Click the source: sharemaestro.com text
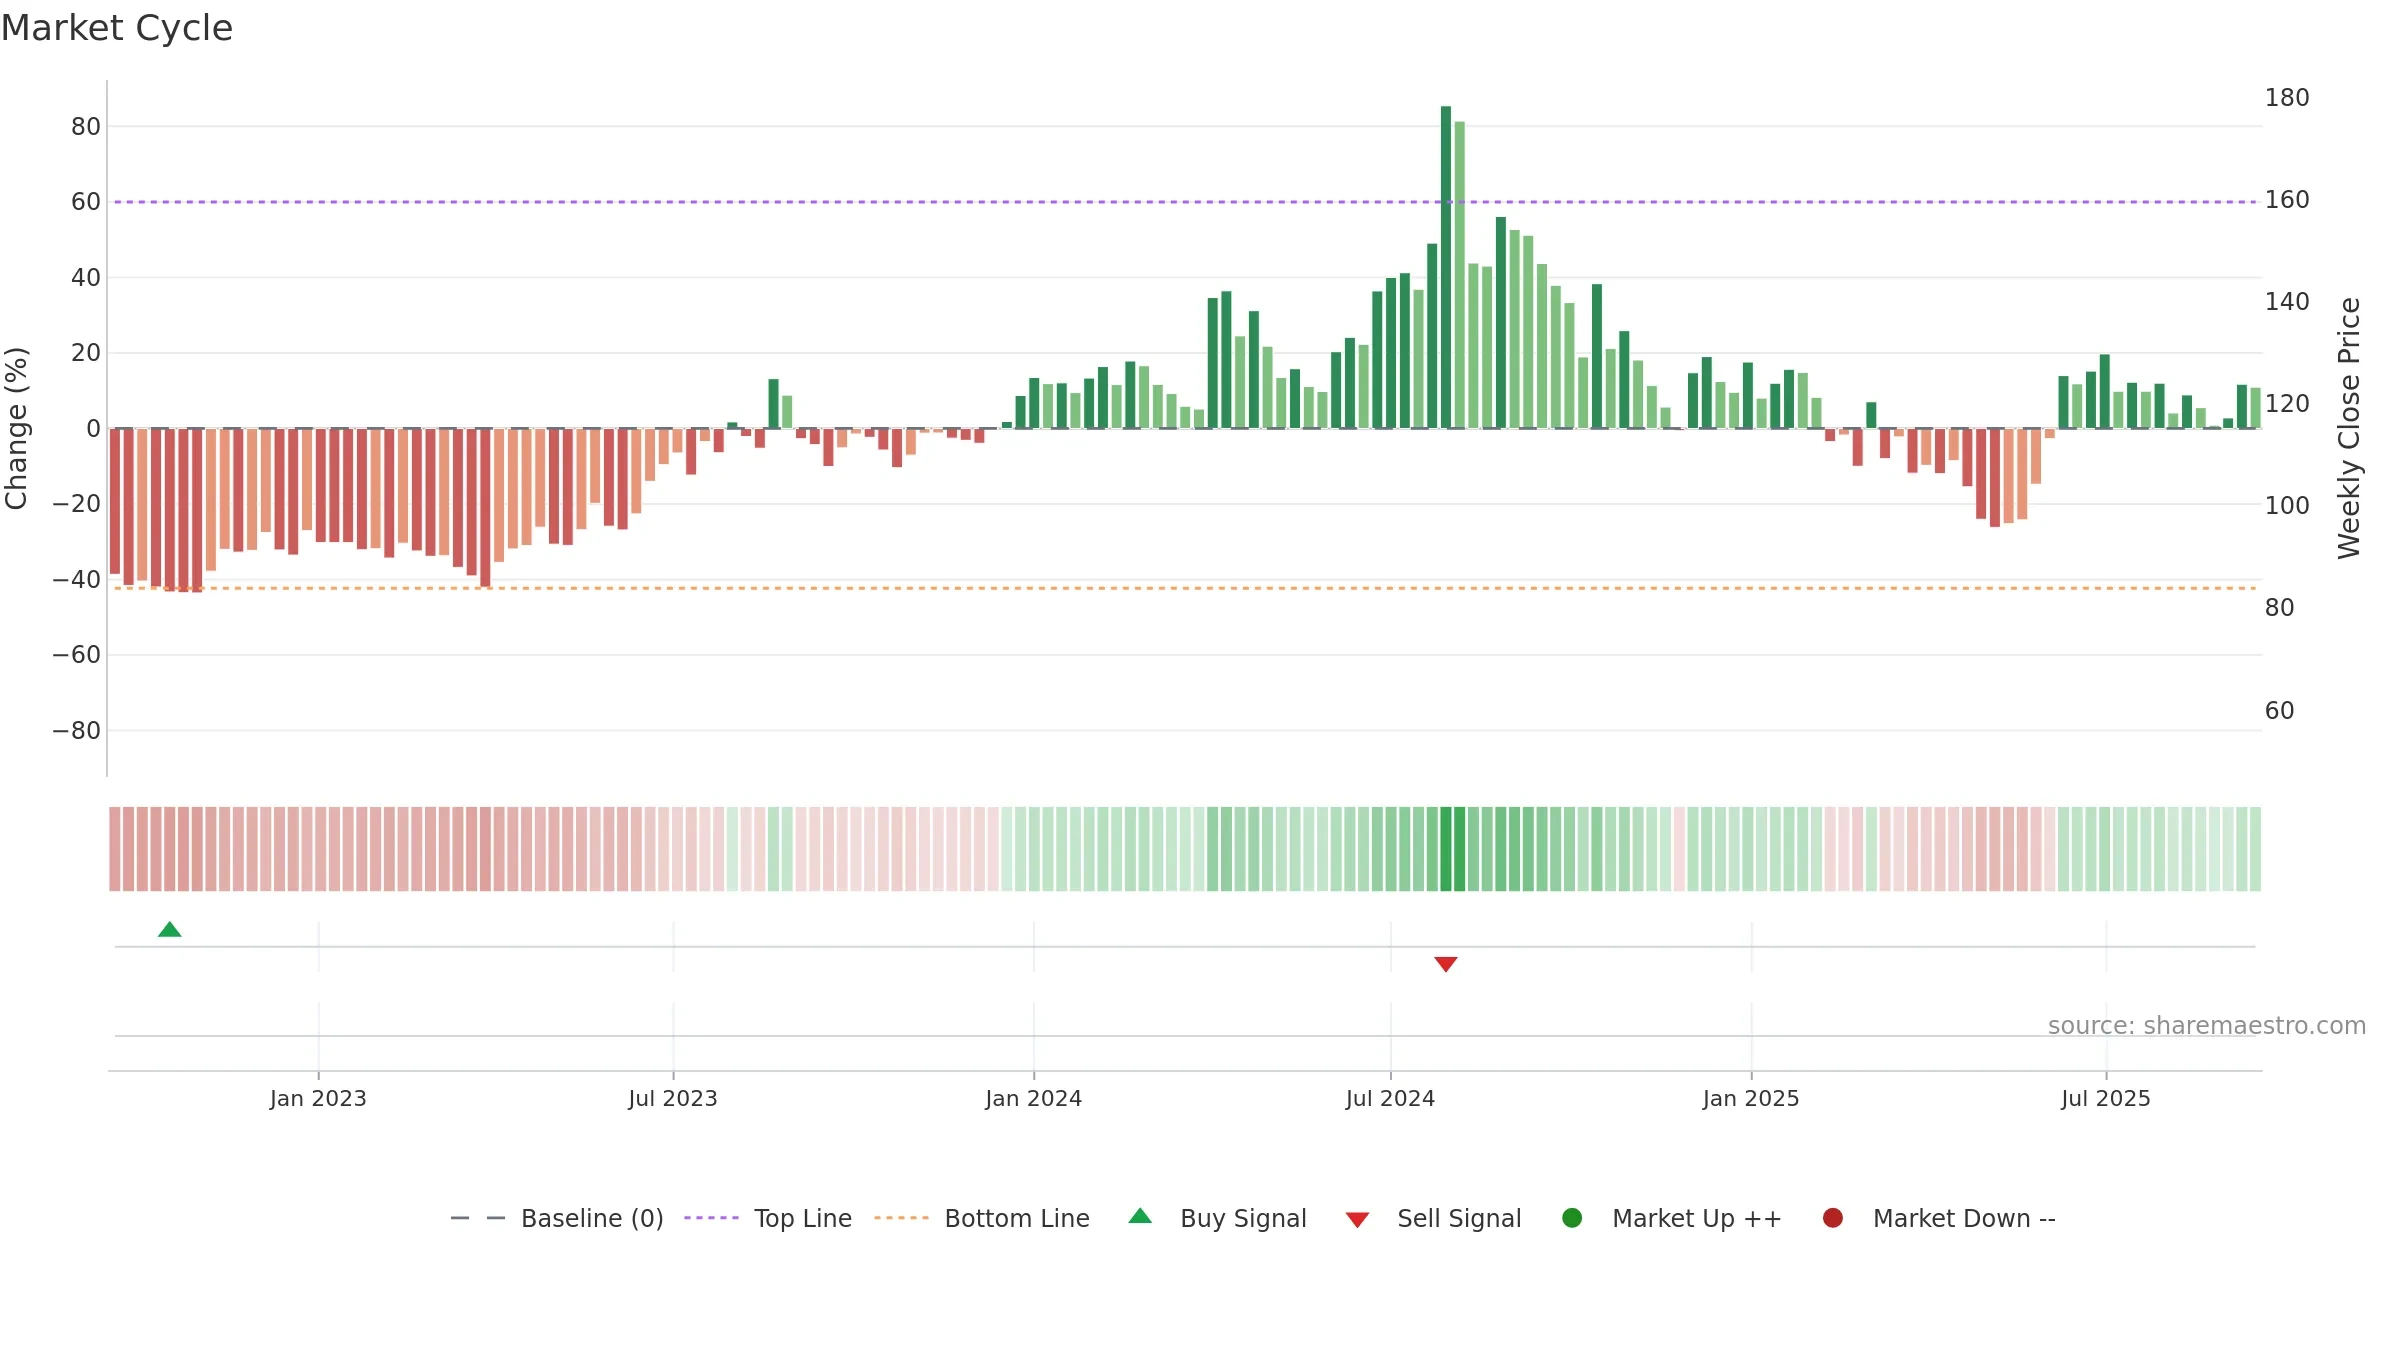The image size is (2400, 1350). click(2207, 1026)
